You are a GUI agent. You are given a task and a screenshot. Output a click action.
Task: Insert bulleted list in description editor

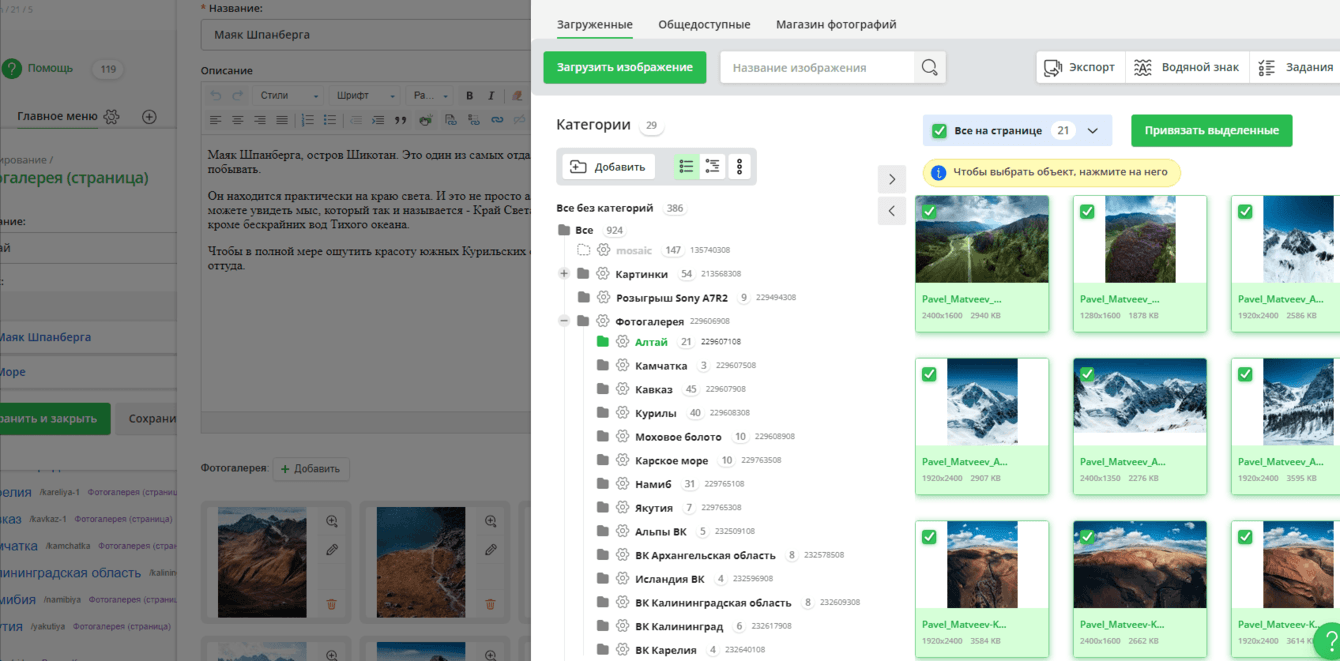pos(330,120)
